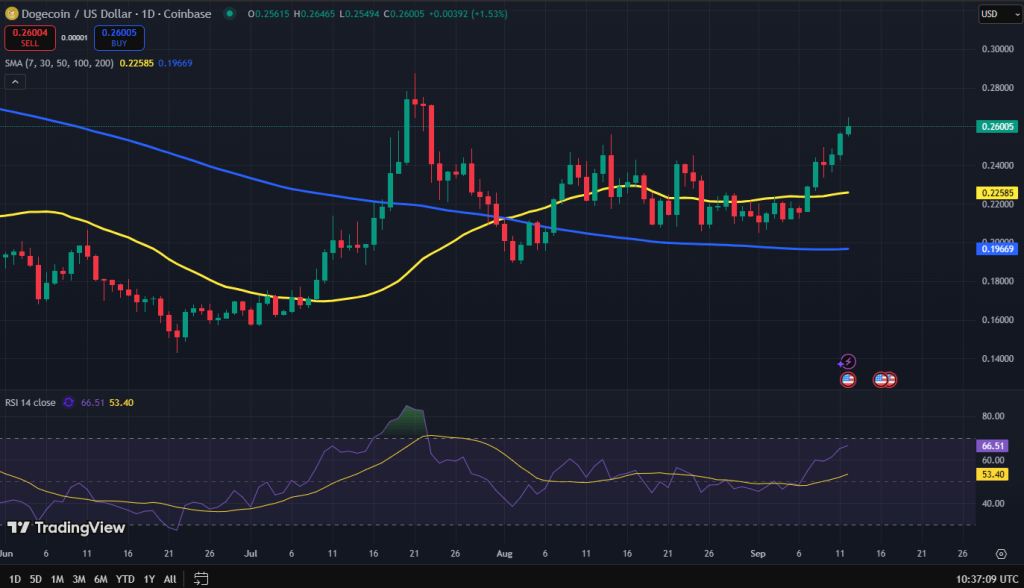Select the 1D time range
Viewport: 1024px width, 588px height.
(14, 579)
